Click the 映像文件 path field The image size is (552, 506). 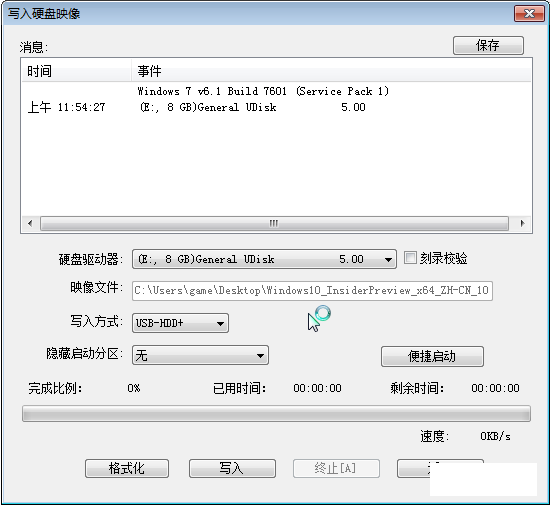pos(312,291)
